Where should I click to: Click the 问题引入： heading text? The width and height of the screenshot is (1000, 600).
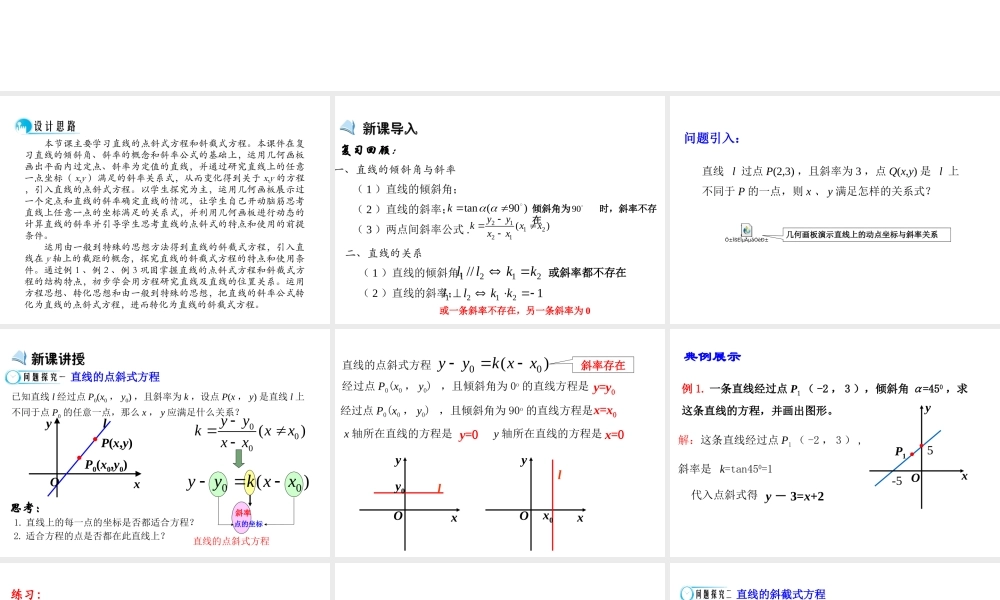pos(712,138)
